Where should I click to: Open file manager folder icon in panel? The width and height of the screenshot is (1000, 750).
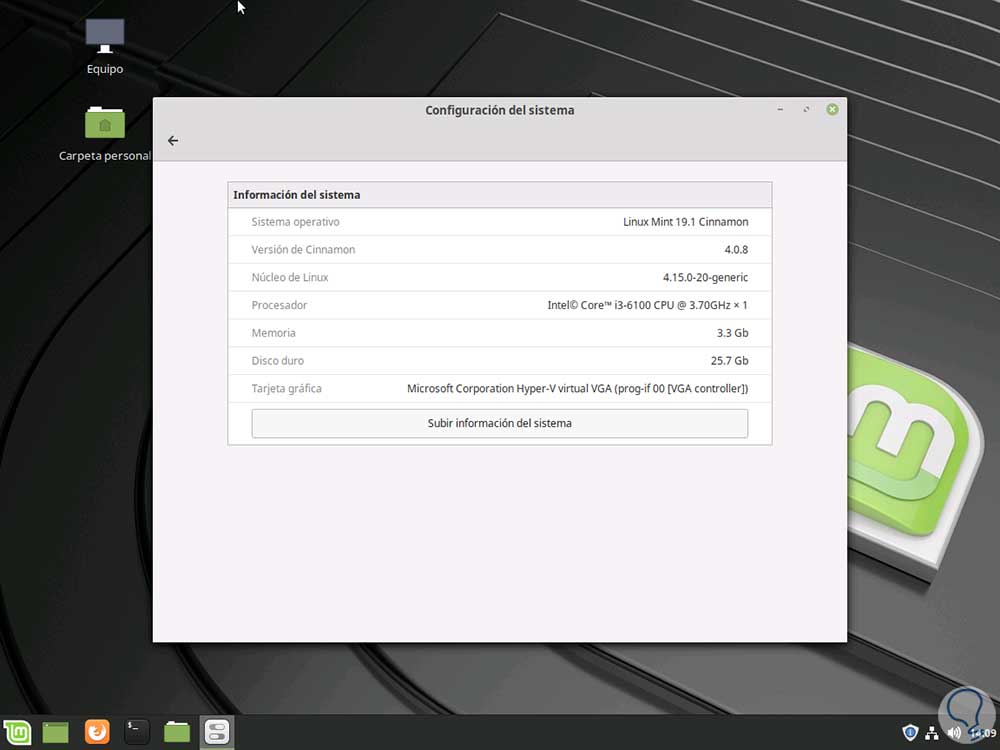[177, 732]
